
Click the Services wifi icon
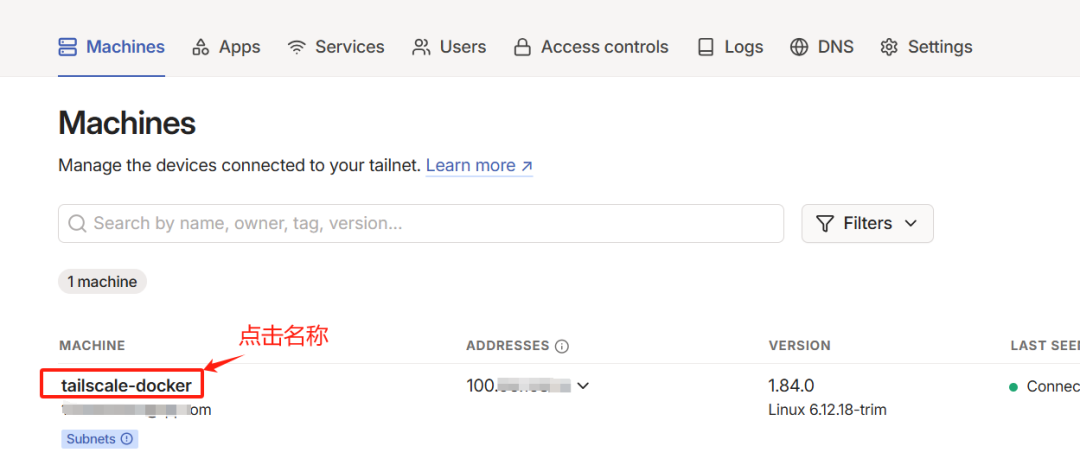click(x=297, y=47)
